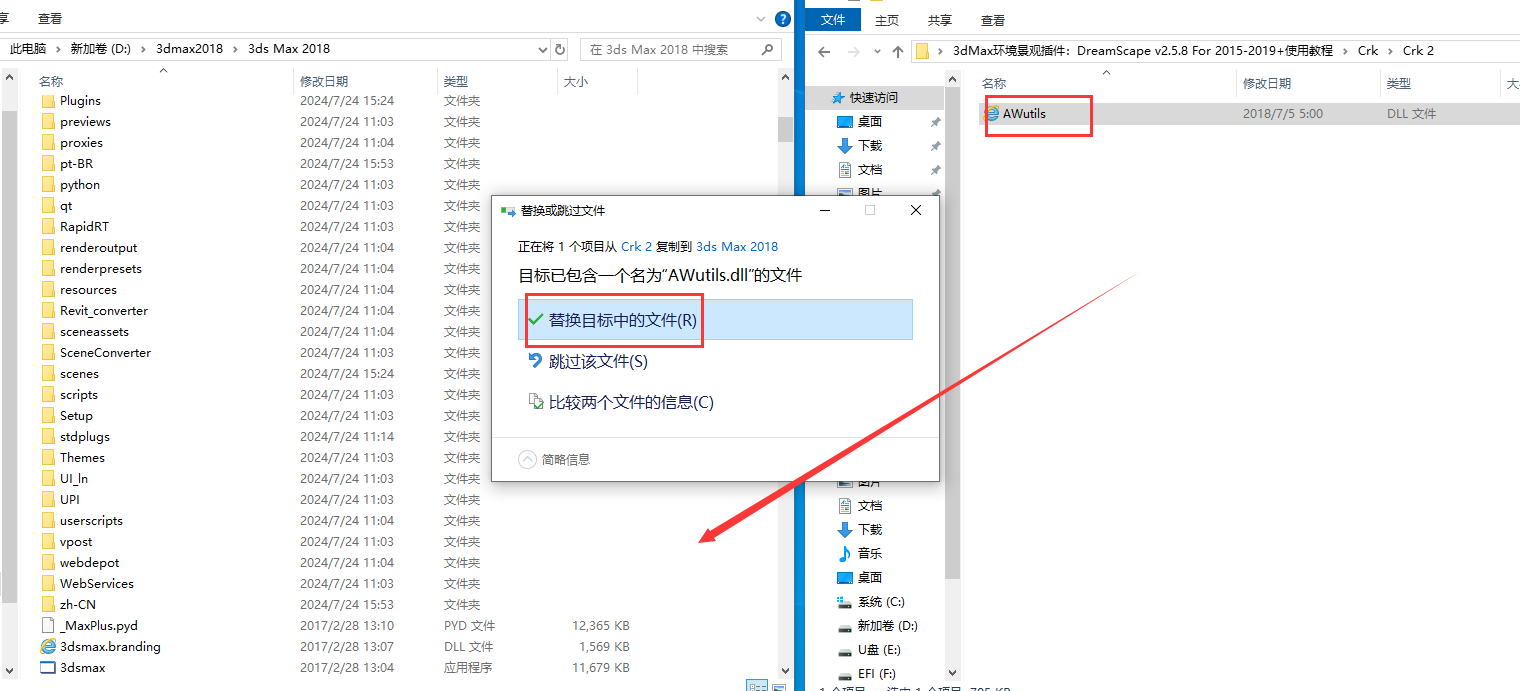Click the python folder icon
Image resolution: width=1520 pixels, height=691 pixels.
click(x=48, y=184)
